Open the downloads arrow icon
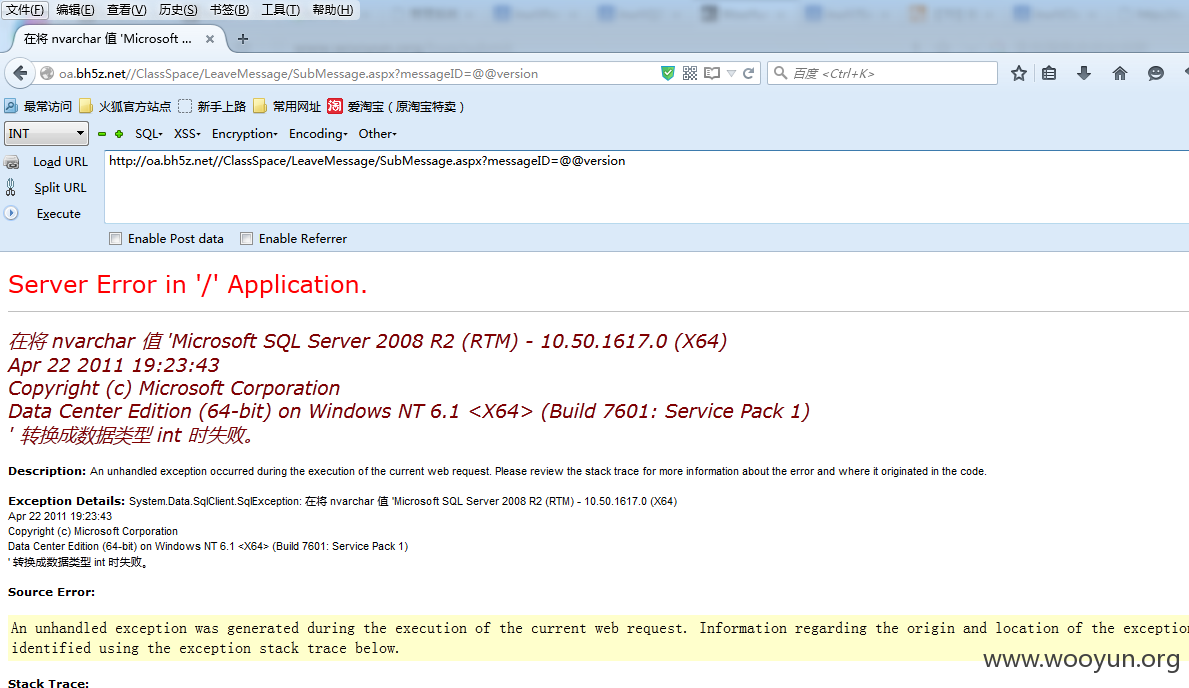Image resolution: width=1189 pixels, height=688 pixels. click(x=1084, y=73)
